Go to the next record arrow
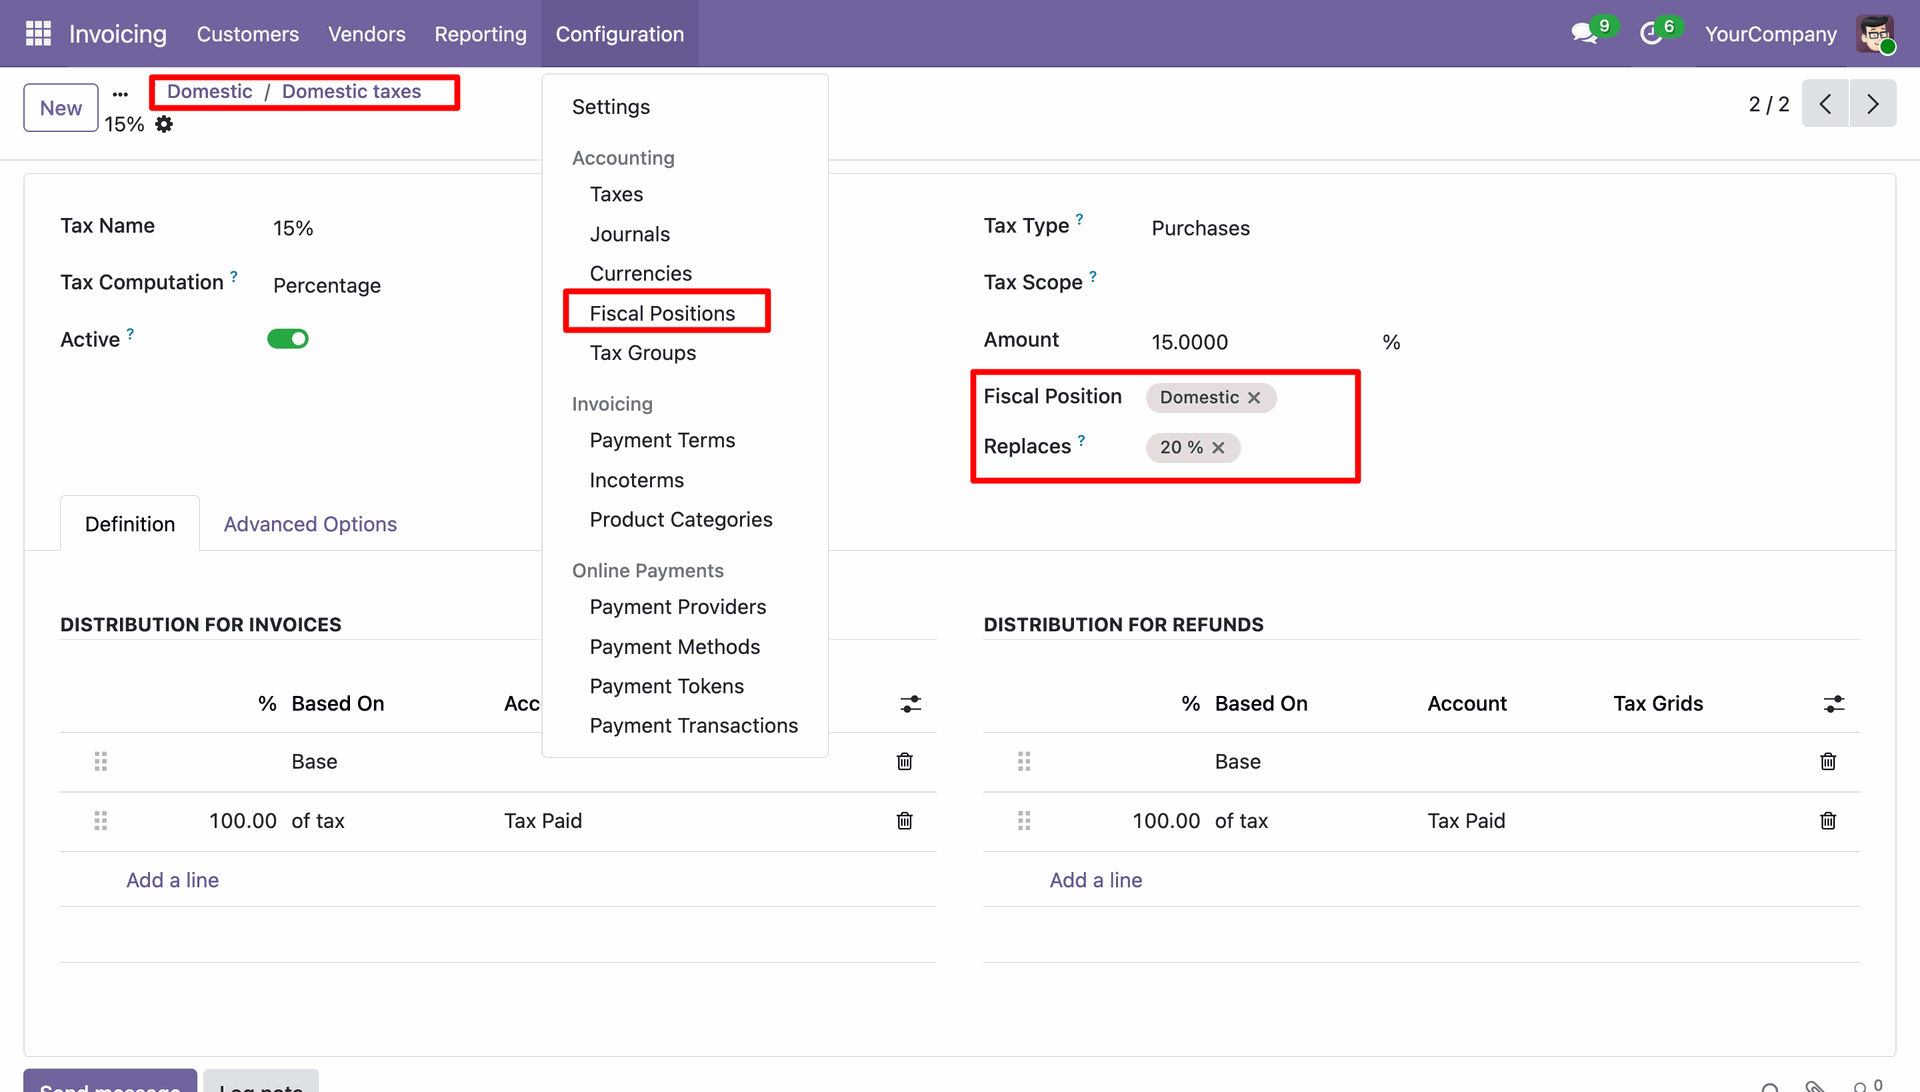Screen dimensions: 1920x1092 [1872, 104]
